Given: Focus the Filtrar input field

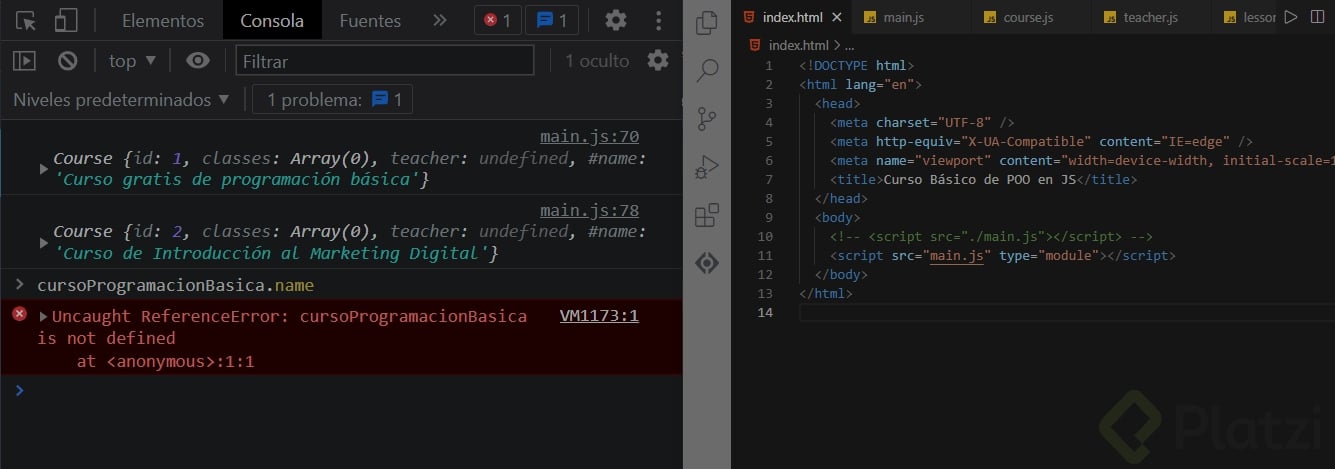Looking at the screenshot, I should click(385, 61).
